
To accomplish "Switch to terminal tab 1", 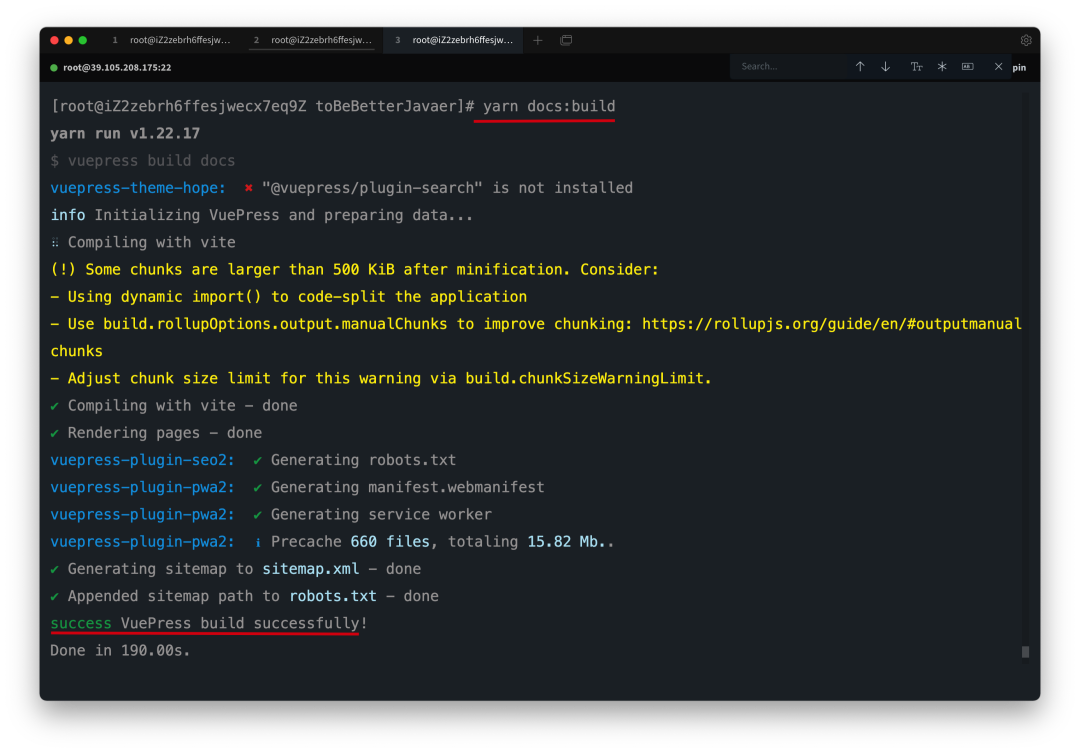I will [x=172, y=40].
